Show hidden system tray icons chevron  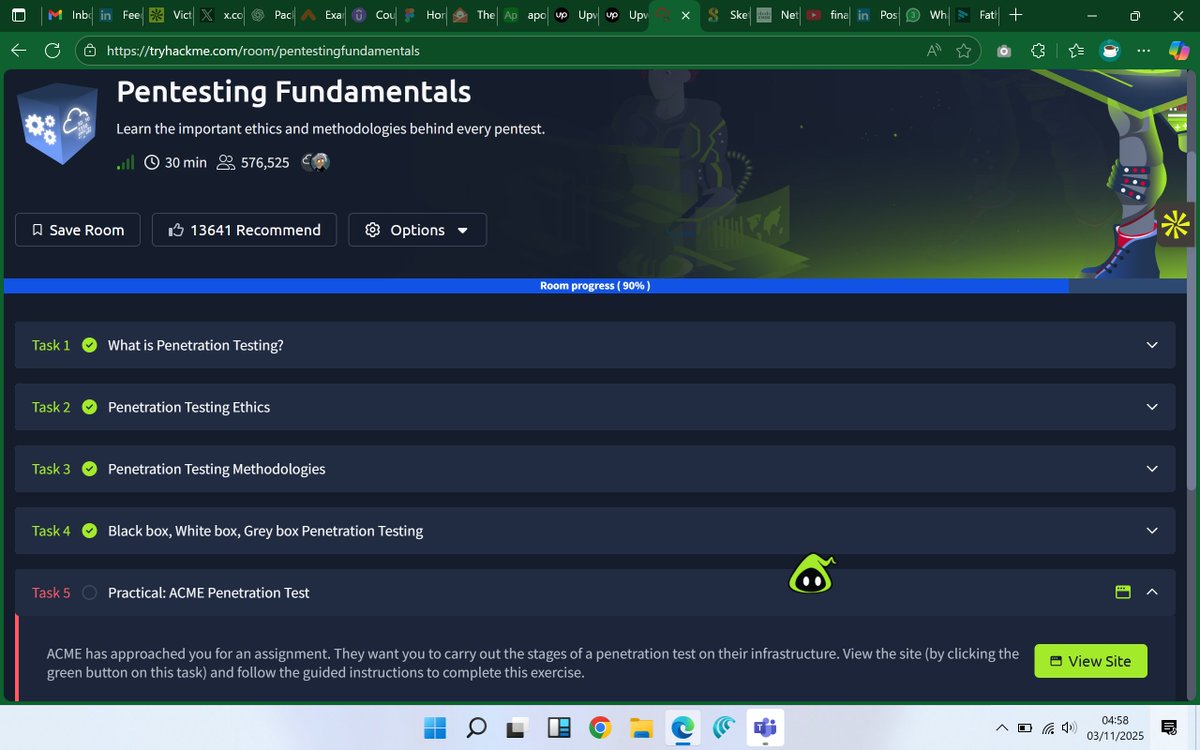pyautogui.click(x=1002, y=727)
